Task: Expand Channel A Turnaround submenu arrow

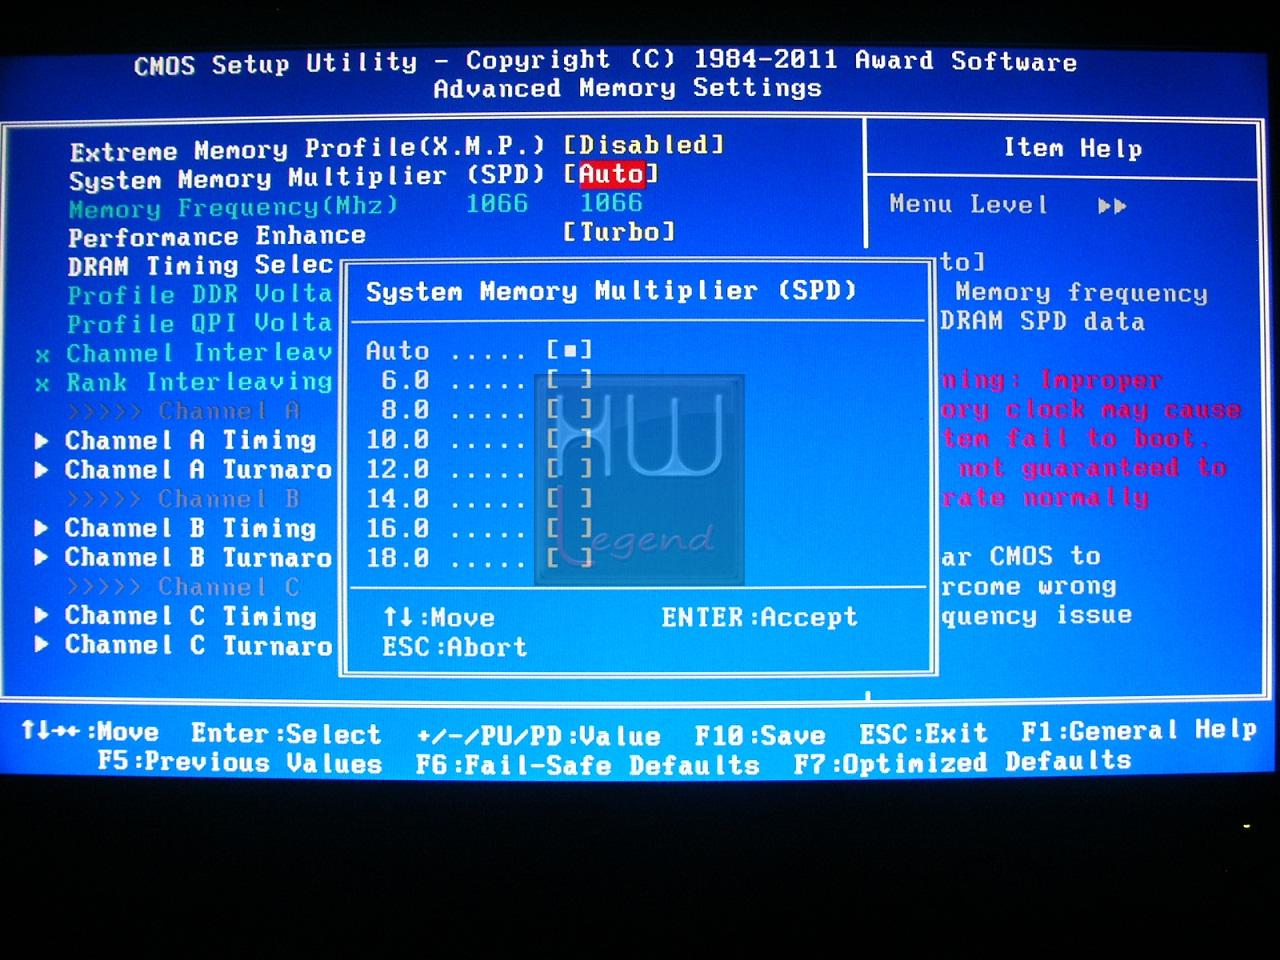Action: click(x=42, y=470)
